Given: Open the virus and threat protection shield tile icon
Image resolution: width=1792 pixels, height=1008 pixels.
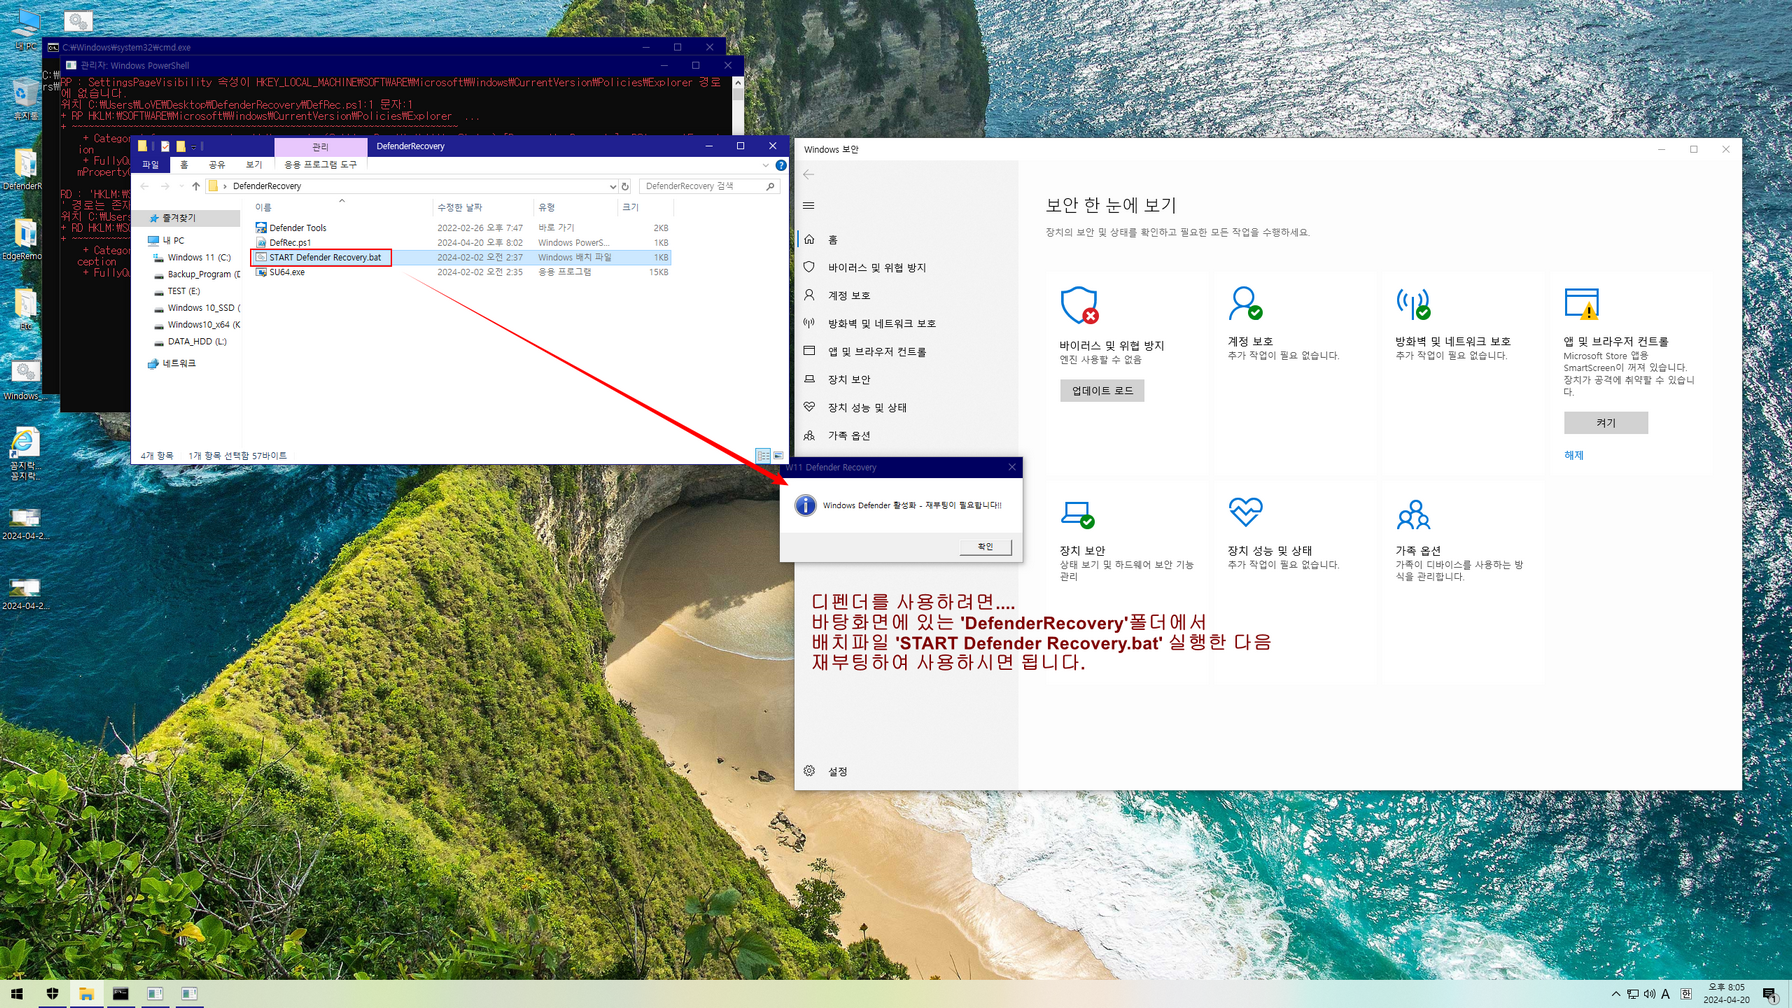Looking at the screenshot, I should click(1079, 305).
